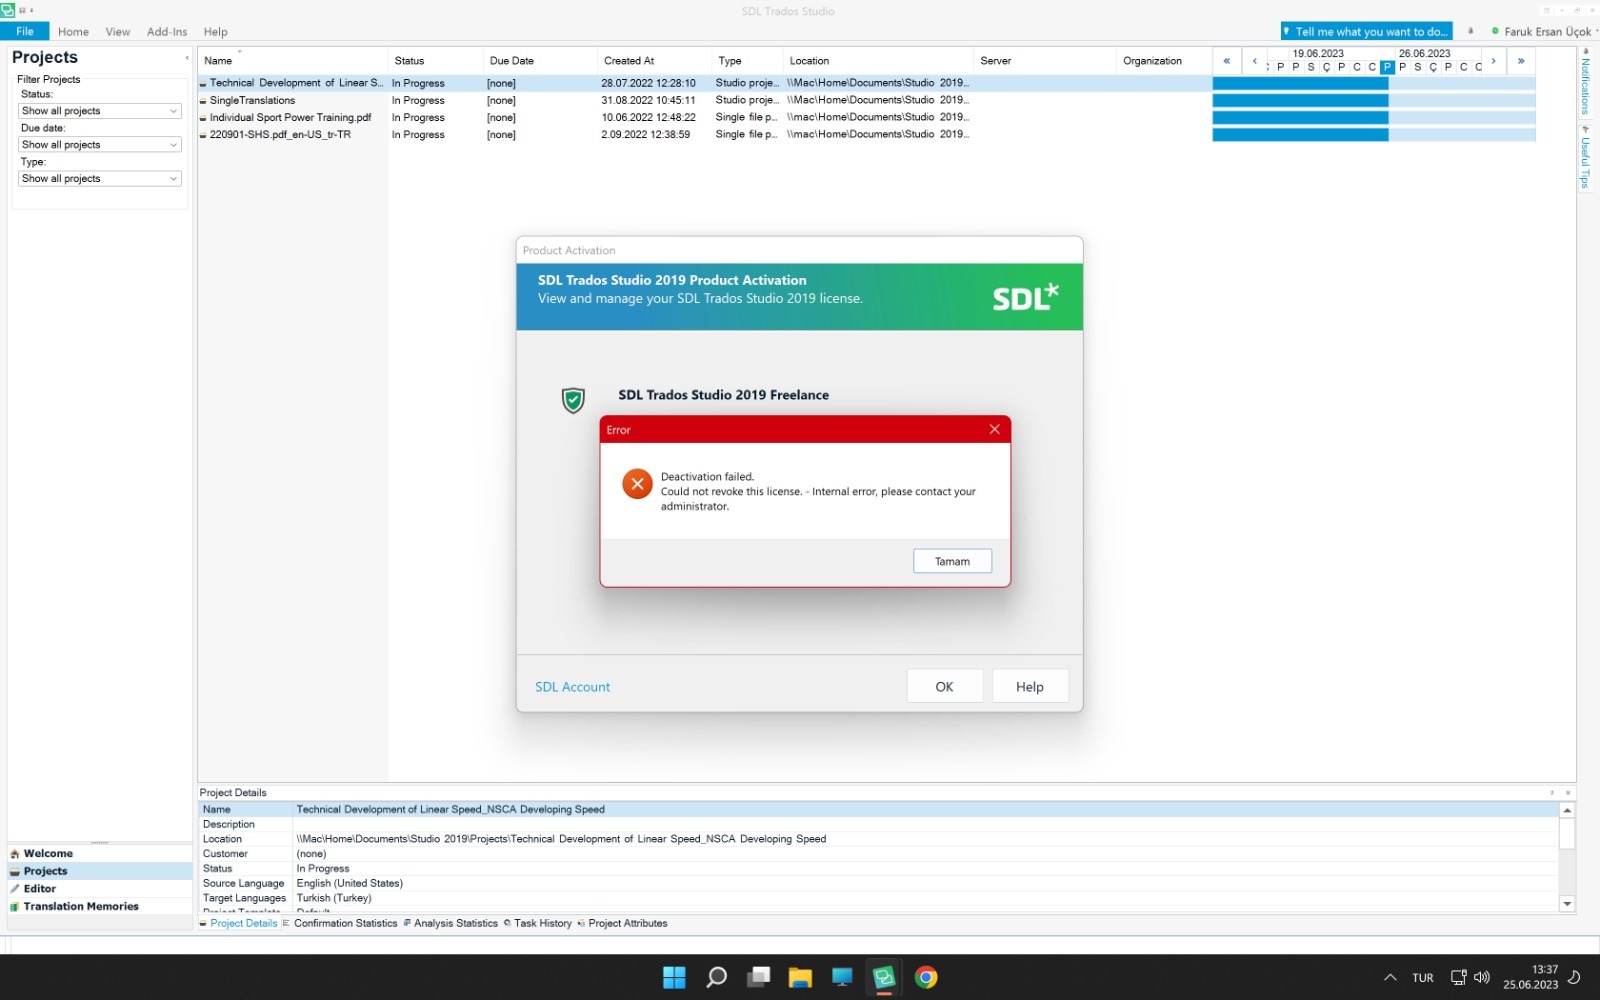Open Task View on the taskbar
Image resolution: width=1600 pixels, height=1000 pixels.
(x=759, y=977)
